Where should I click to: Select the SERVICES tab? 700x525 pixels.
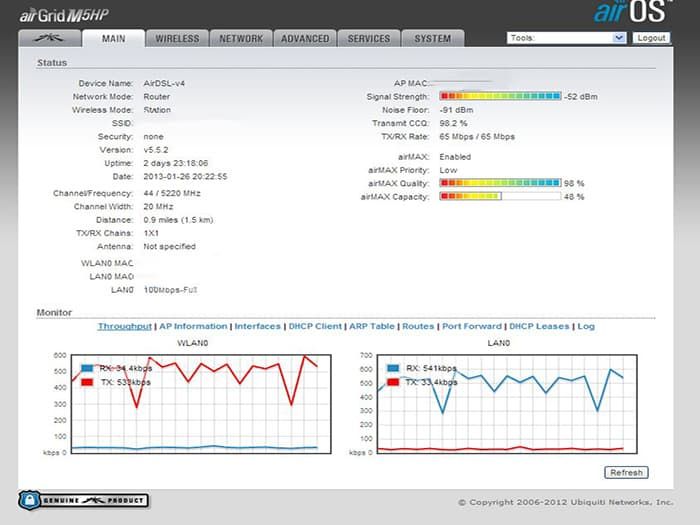(x=368, y=39)
